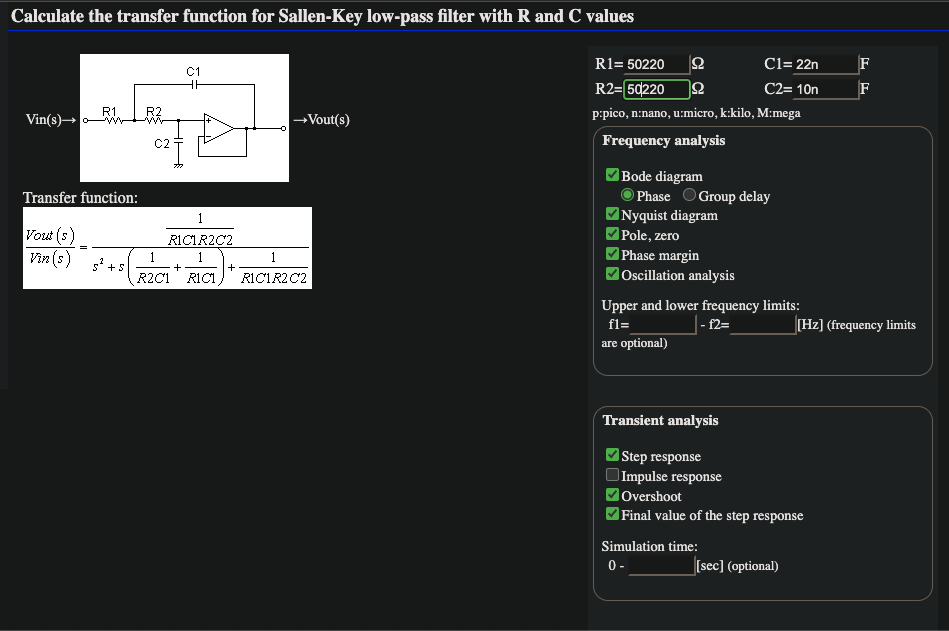The image size is (949, 631).
Task: Select the Group delay radio button
Action: (689, 196)
